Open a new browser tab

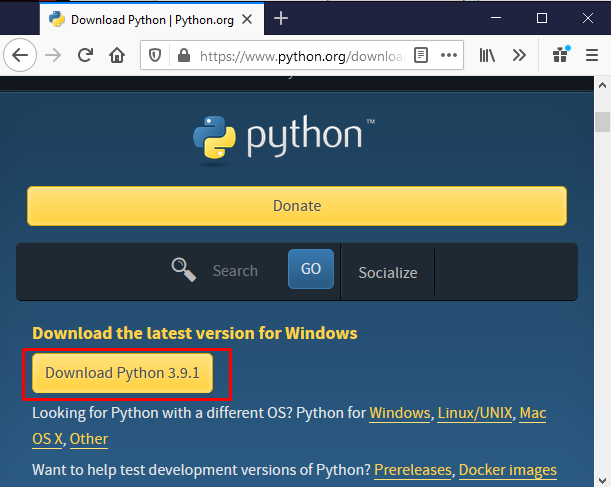click(x=281, y=18)
